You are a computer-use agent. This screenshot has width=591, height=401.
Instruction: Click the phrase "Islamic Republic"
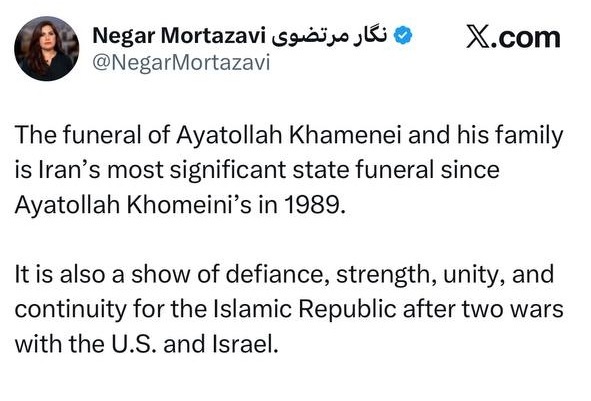[x=305, y=309]
